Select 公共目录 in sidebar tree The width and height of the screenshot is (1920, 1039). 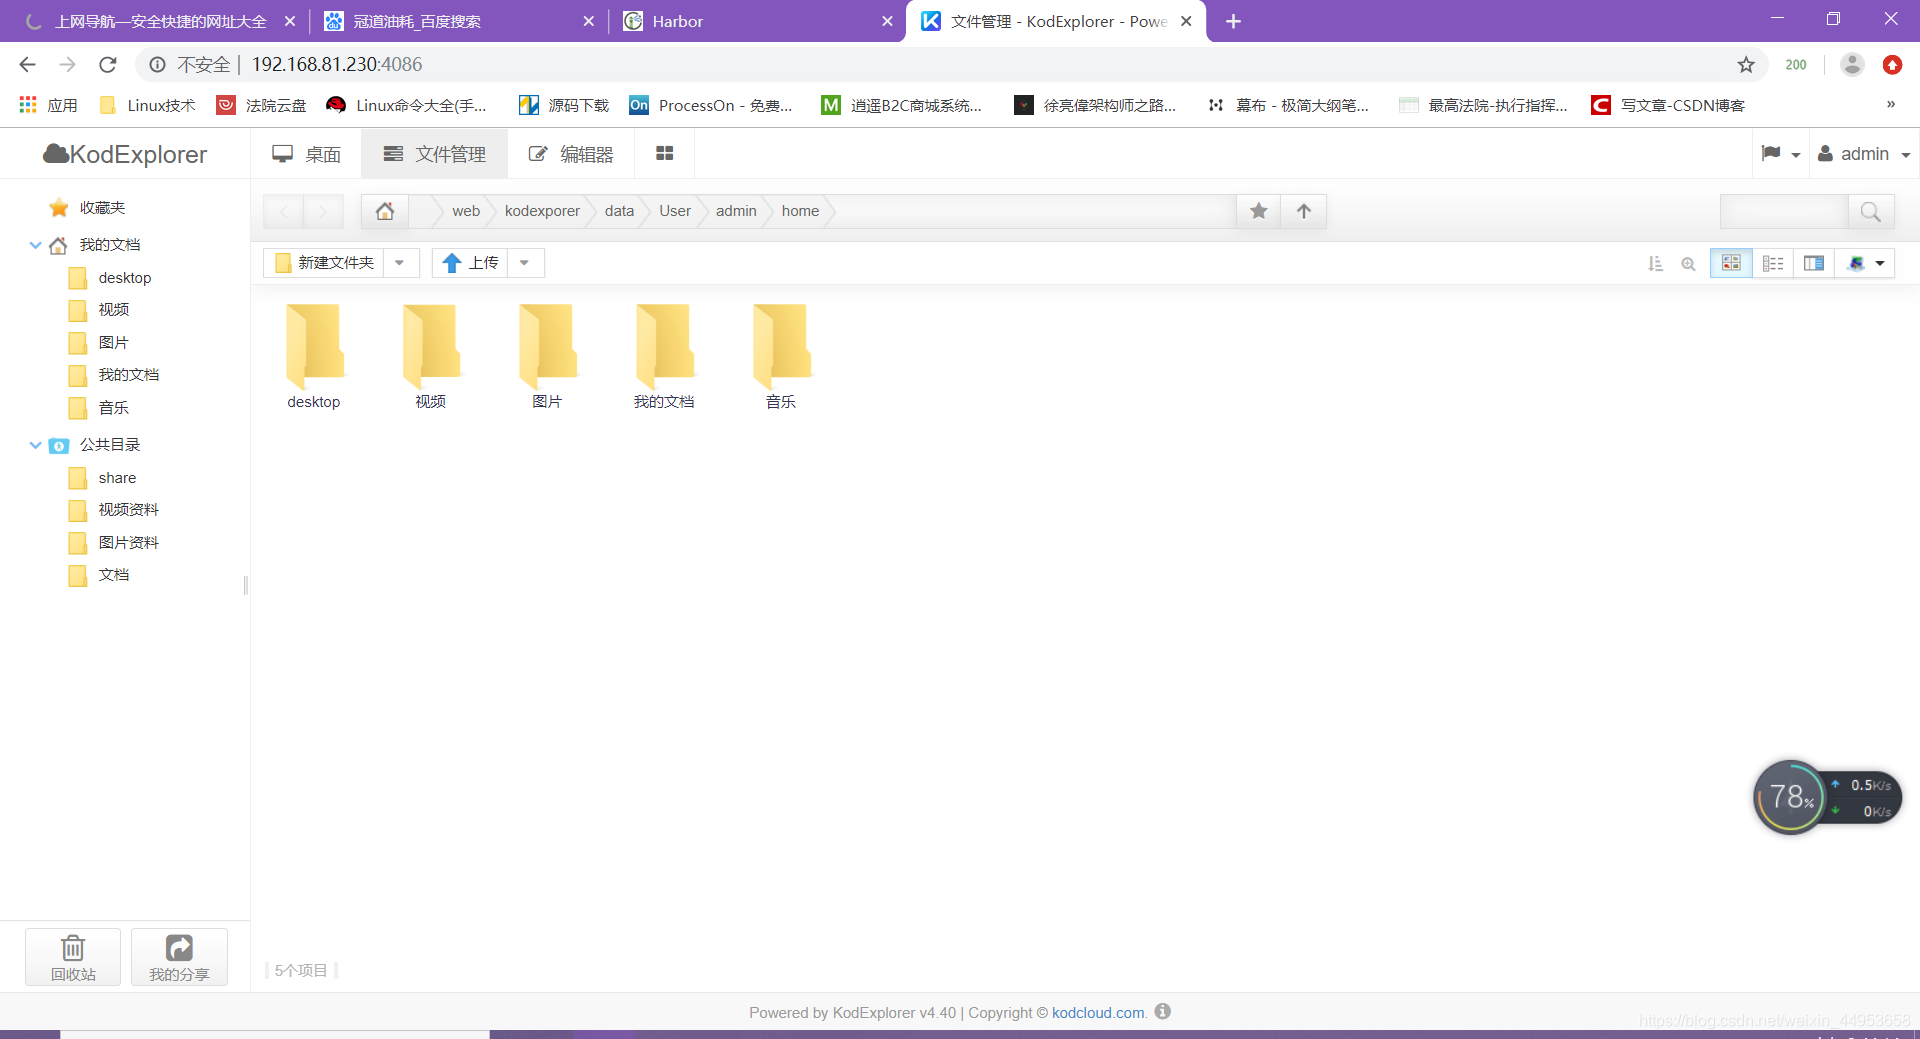click(96, 445)
